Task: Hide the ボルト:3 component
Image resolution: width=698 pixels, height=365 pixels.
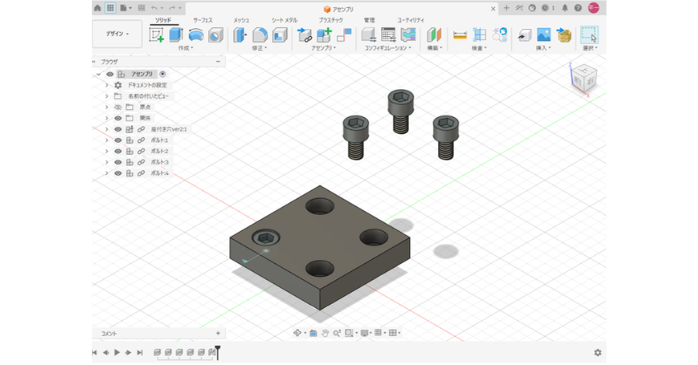Action: [118, 162]
